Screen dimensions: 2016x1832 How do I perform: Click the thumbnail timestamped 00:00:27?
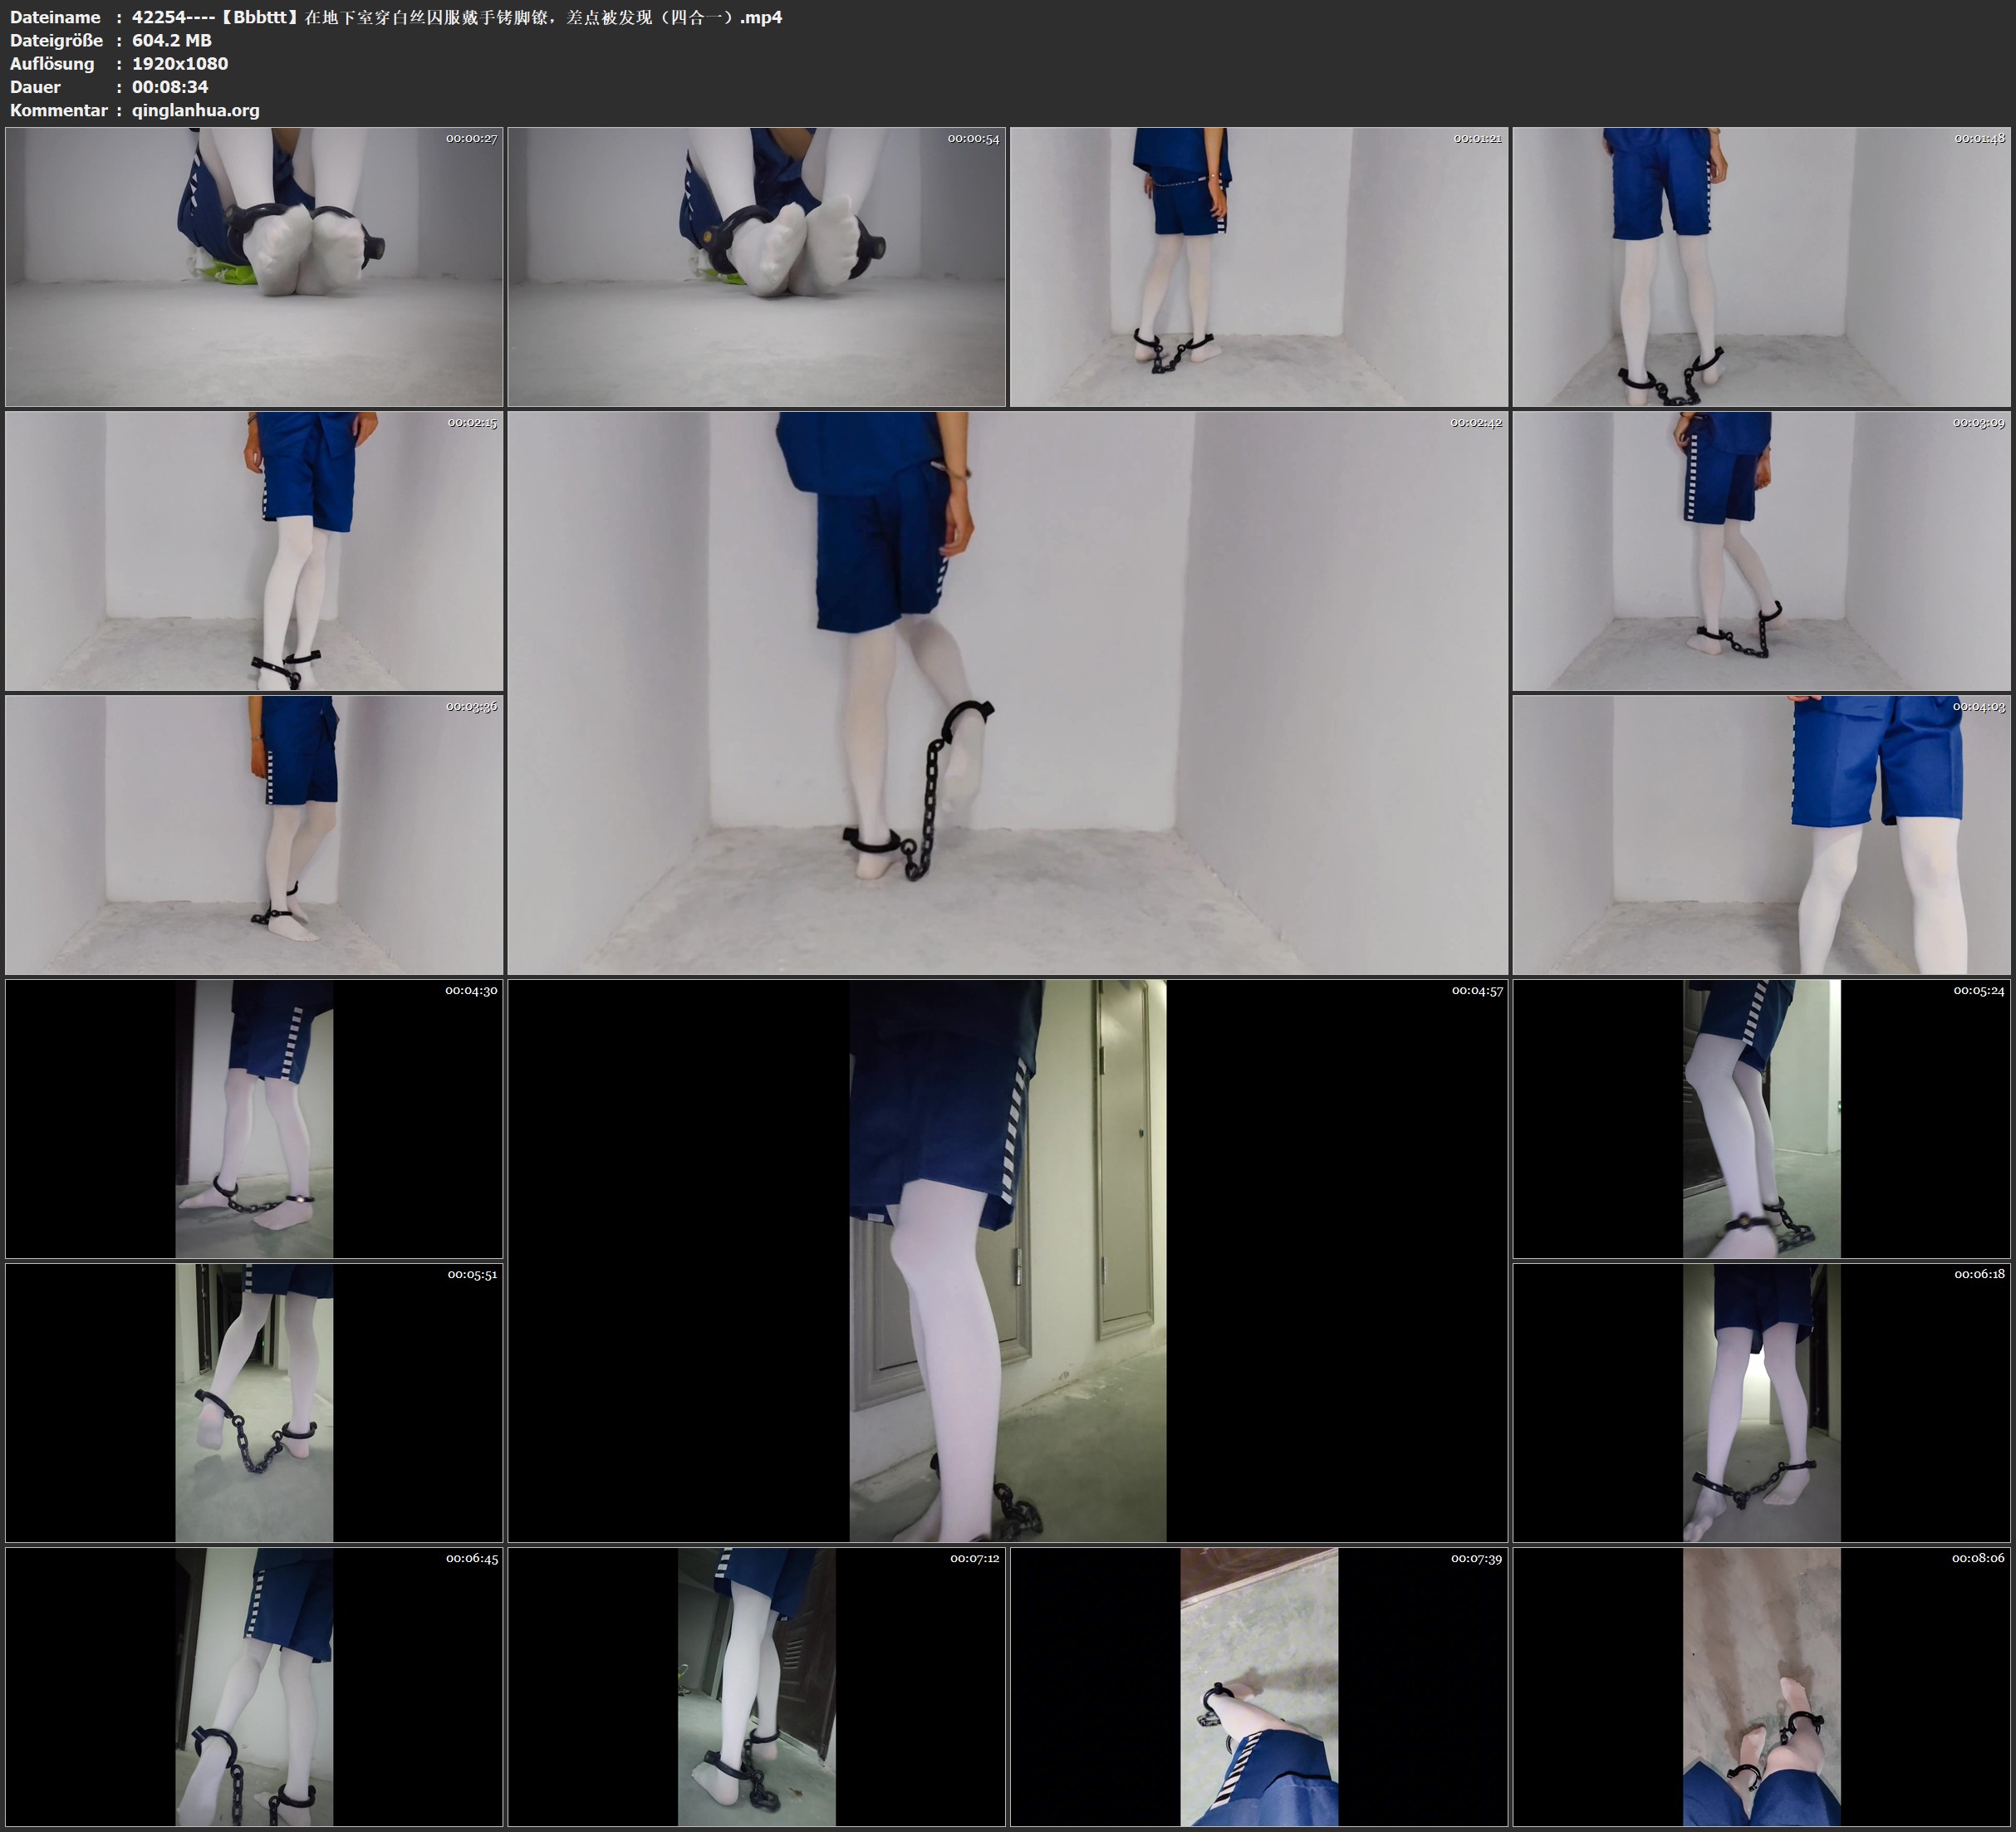tap(254, 266)
